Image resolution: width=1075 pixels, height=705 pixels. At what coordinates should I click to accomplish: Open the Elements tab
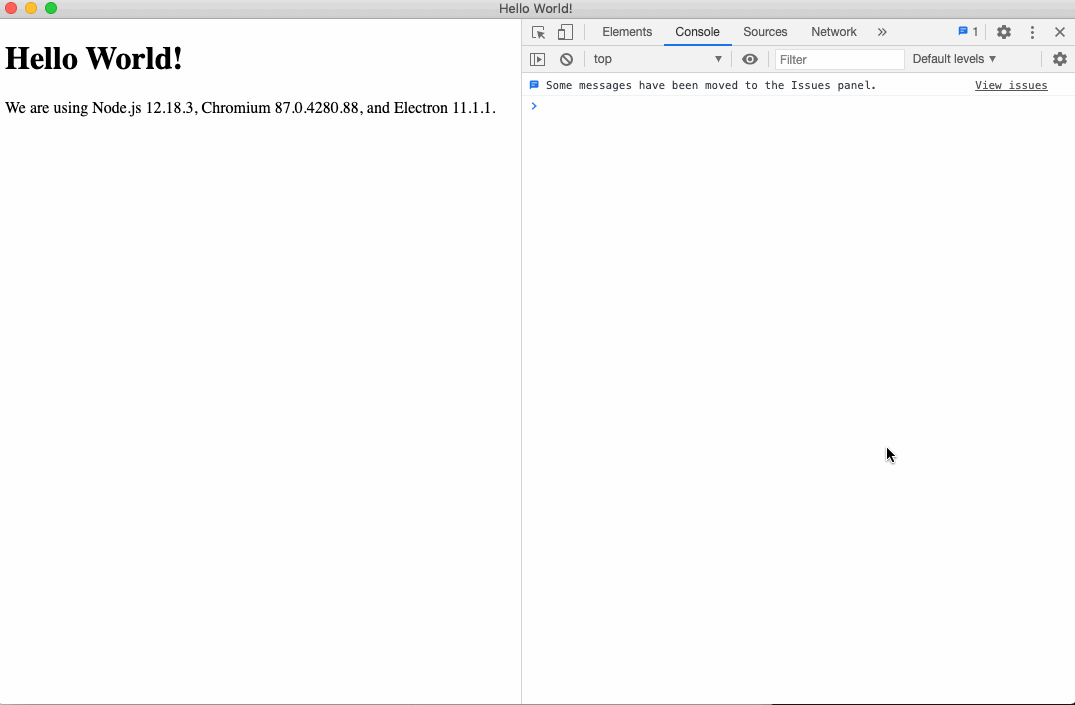pyautogui.click(x=627, y=32)
